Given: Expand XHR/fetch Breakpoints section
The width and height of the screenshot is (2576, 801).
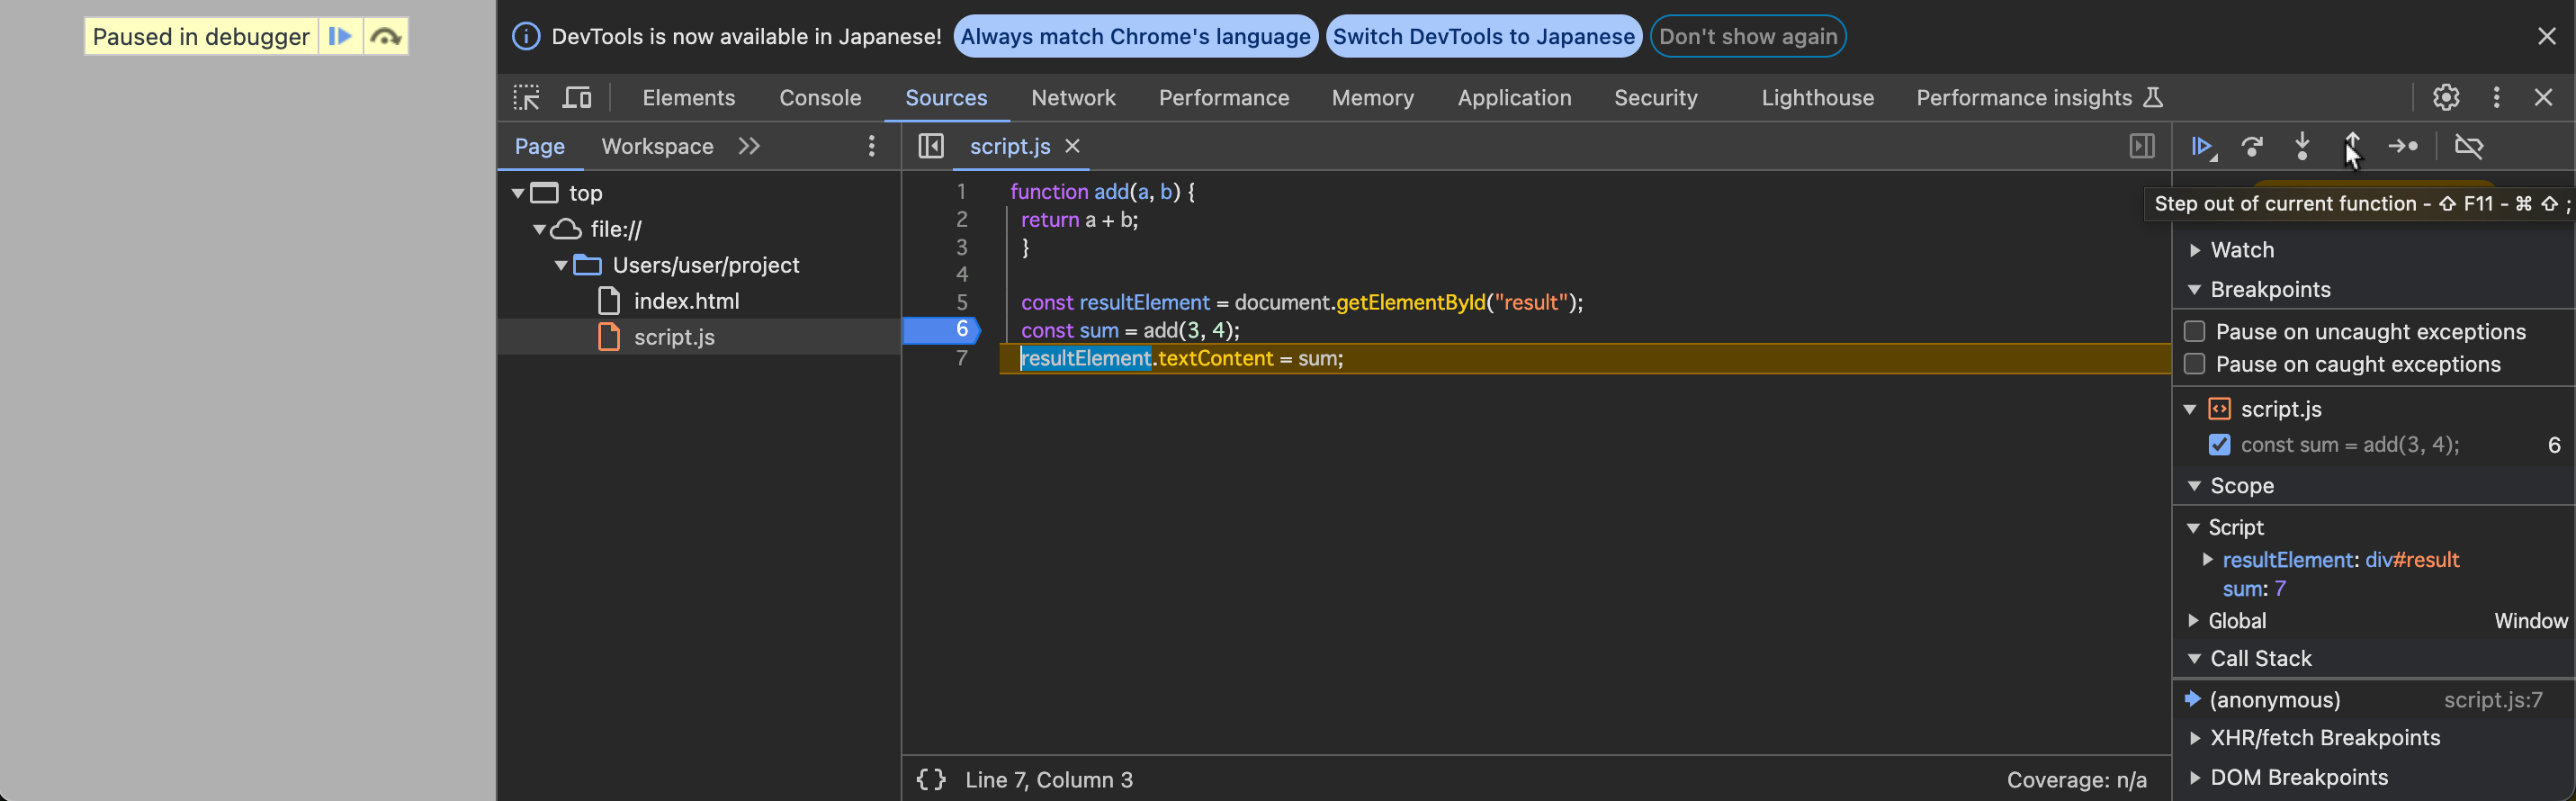Looking at the screenshot, I should tap(2324, 738).
